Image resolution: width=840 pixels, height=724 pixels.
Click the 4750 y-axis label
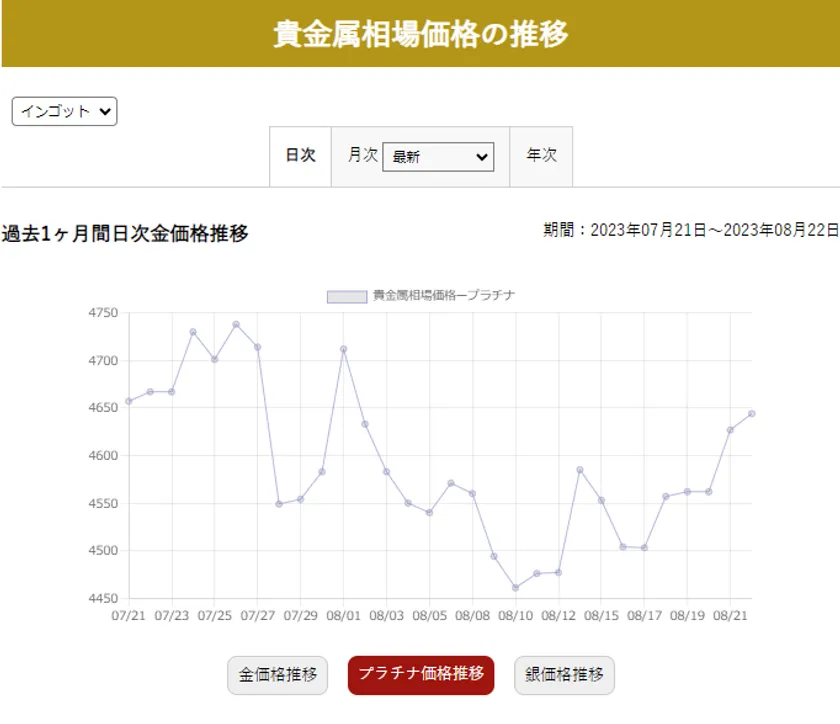(103, 313)
